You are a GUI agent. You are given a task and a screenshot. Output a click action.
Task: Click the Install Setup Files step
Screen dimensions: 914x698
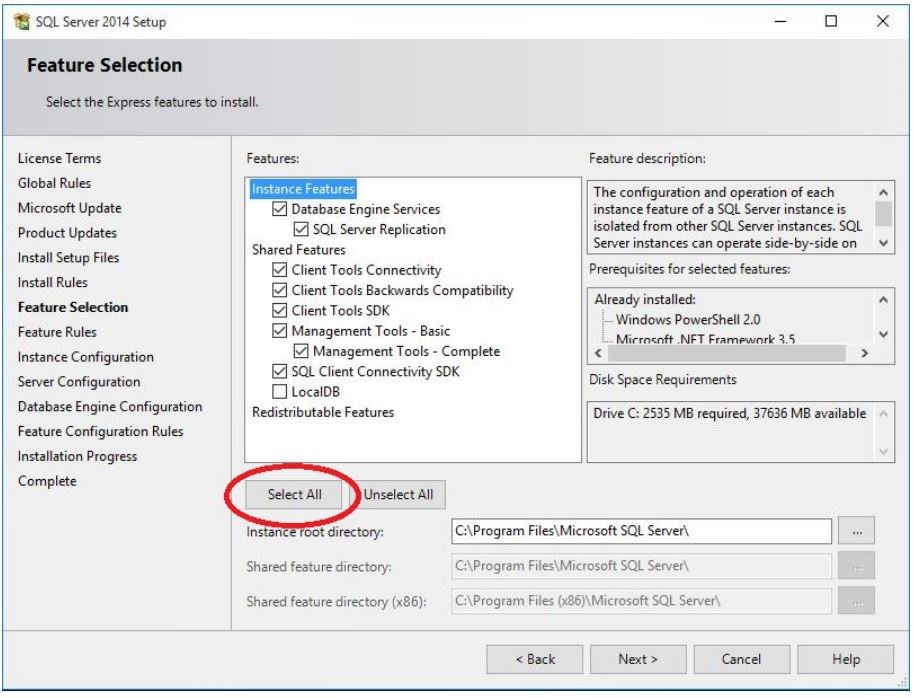tap(68, 258)
